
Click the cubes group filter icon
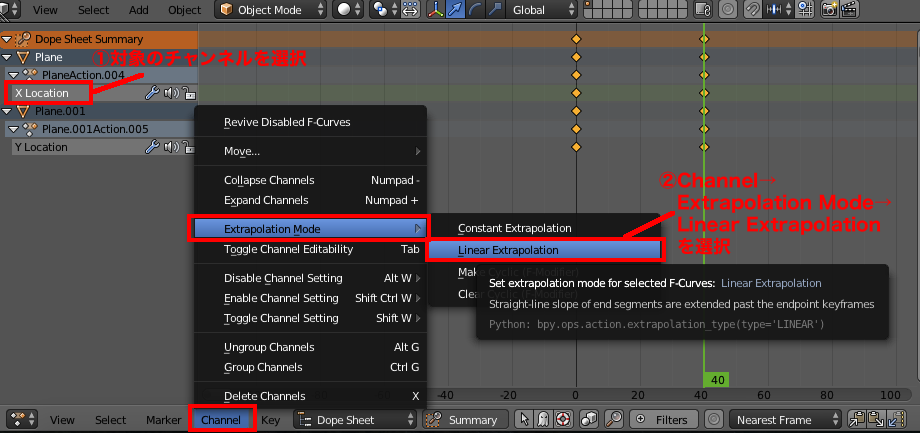[x=588, y=420]
